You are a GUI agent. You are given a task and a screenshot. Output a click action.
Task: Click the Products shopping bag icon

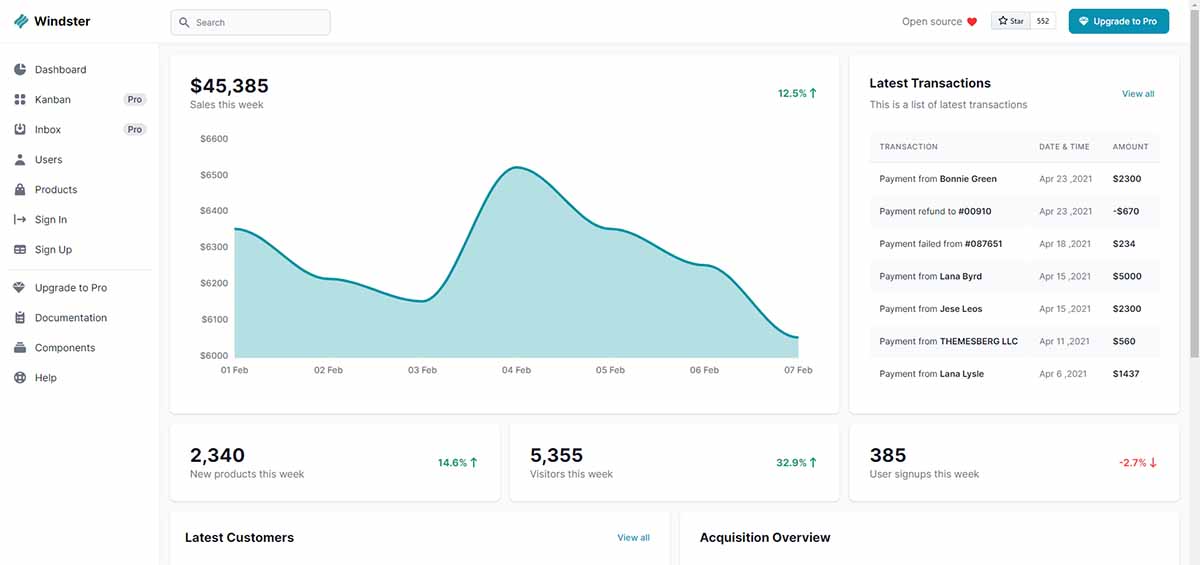point(20,190)
